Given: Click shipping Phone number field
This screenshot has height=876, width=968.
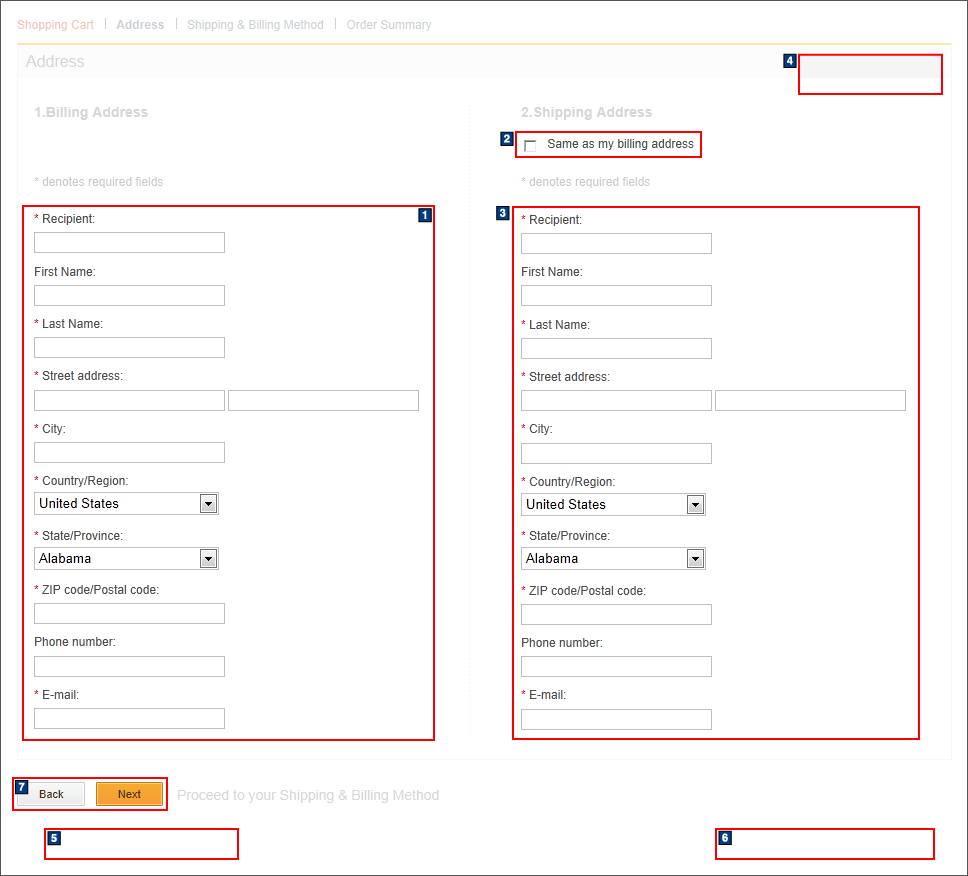Looking at the screenshot, I should (616, 666).
